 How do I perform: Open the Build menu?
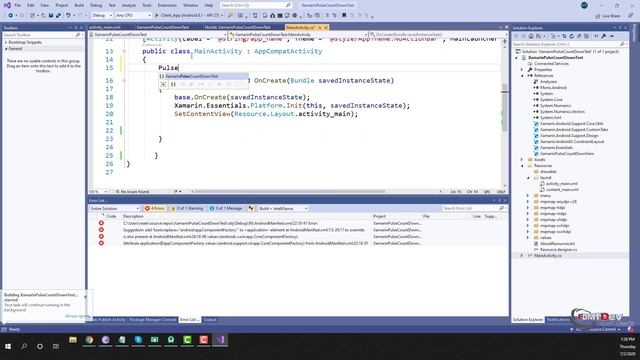click(x=79, y=5)
